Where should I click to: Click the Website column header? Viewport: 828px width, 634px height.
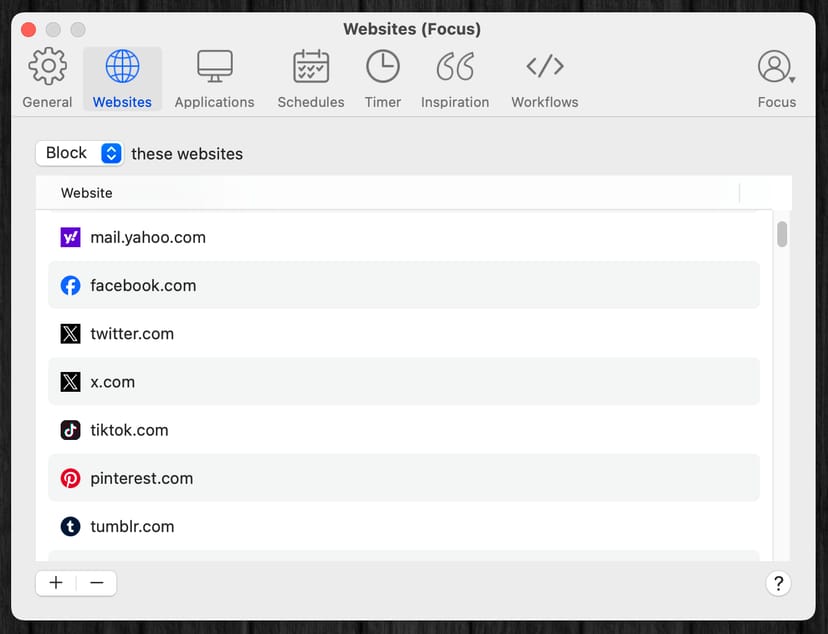pos(87,193)
